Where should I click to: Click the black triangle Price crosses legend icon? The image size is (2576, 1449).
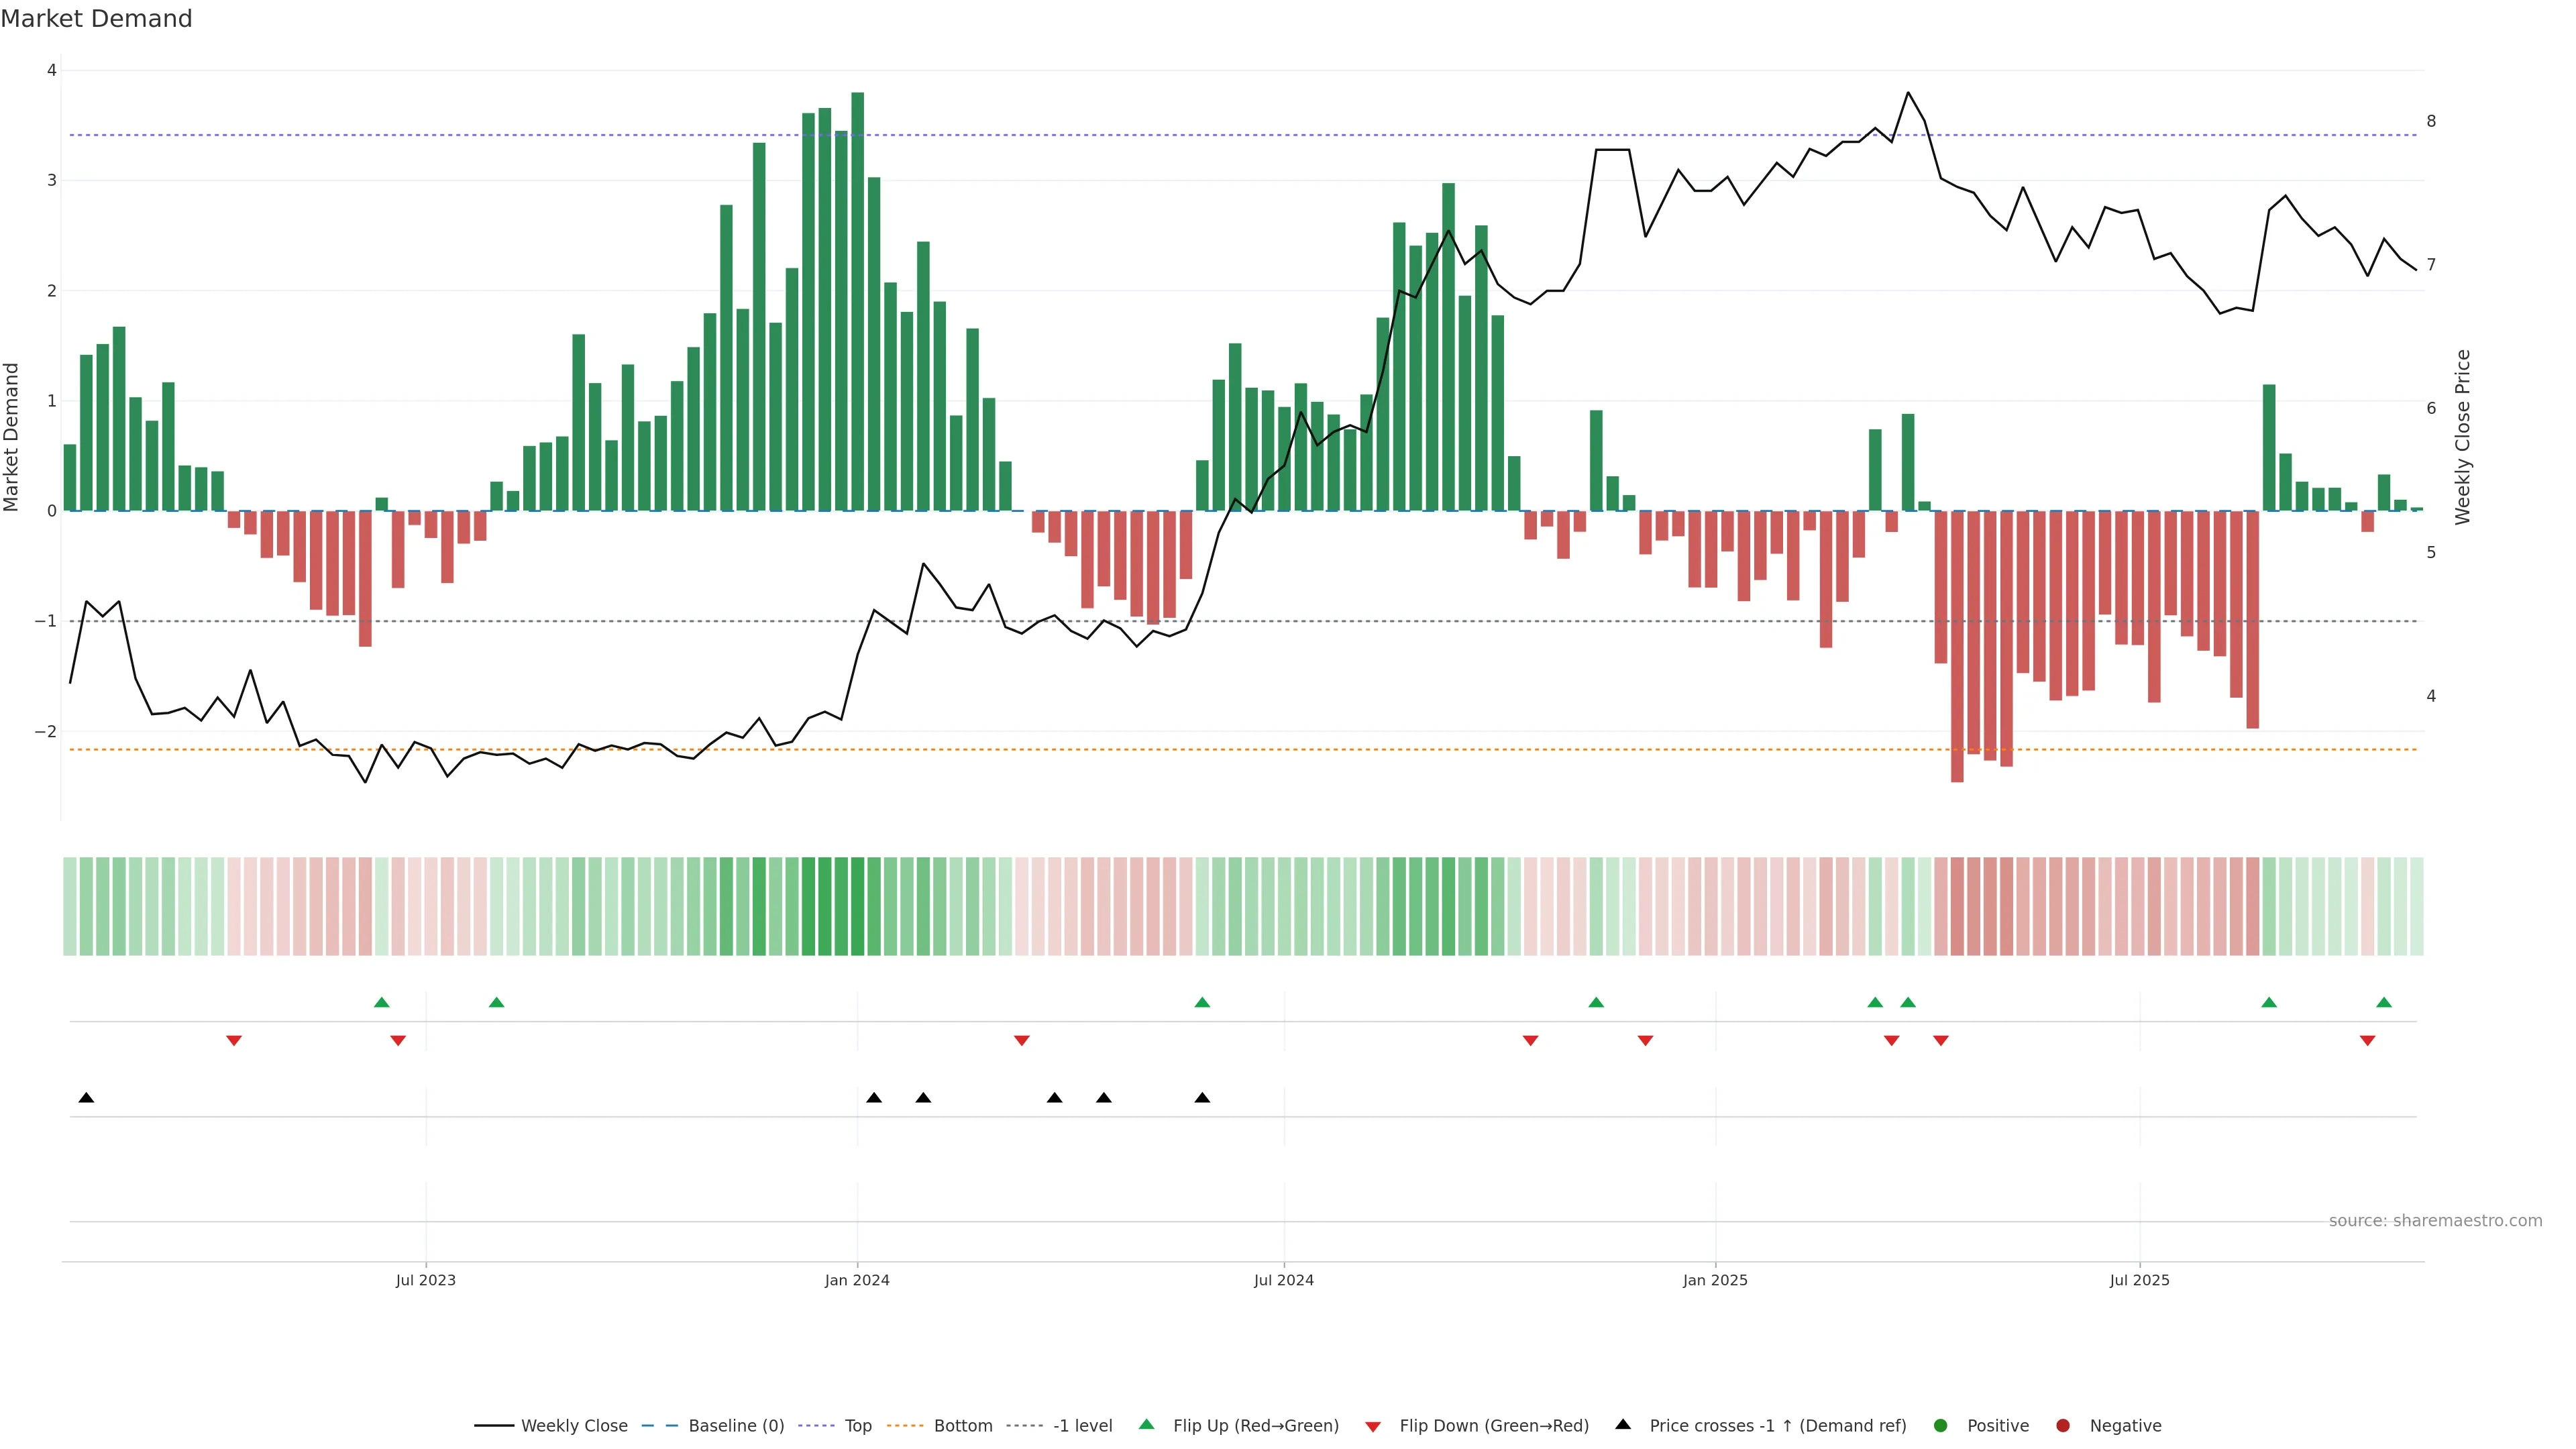pyautogui.click(x=1622, y=1424)
